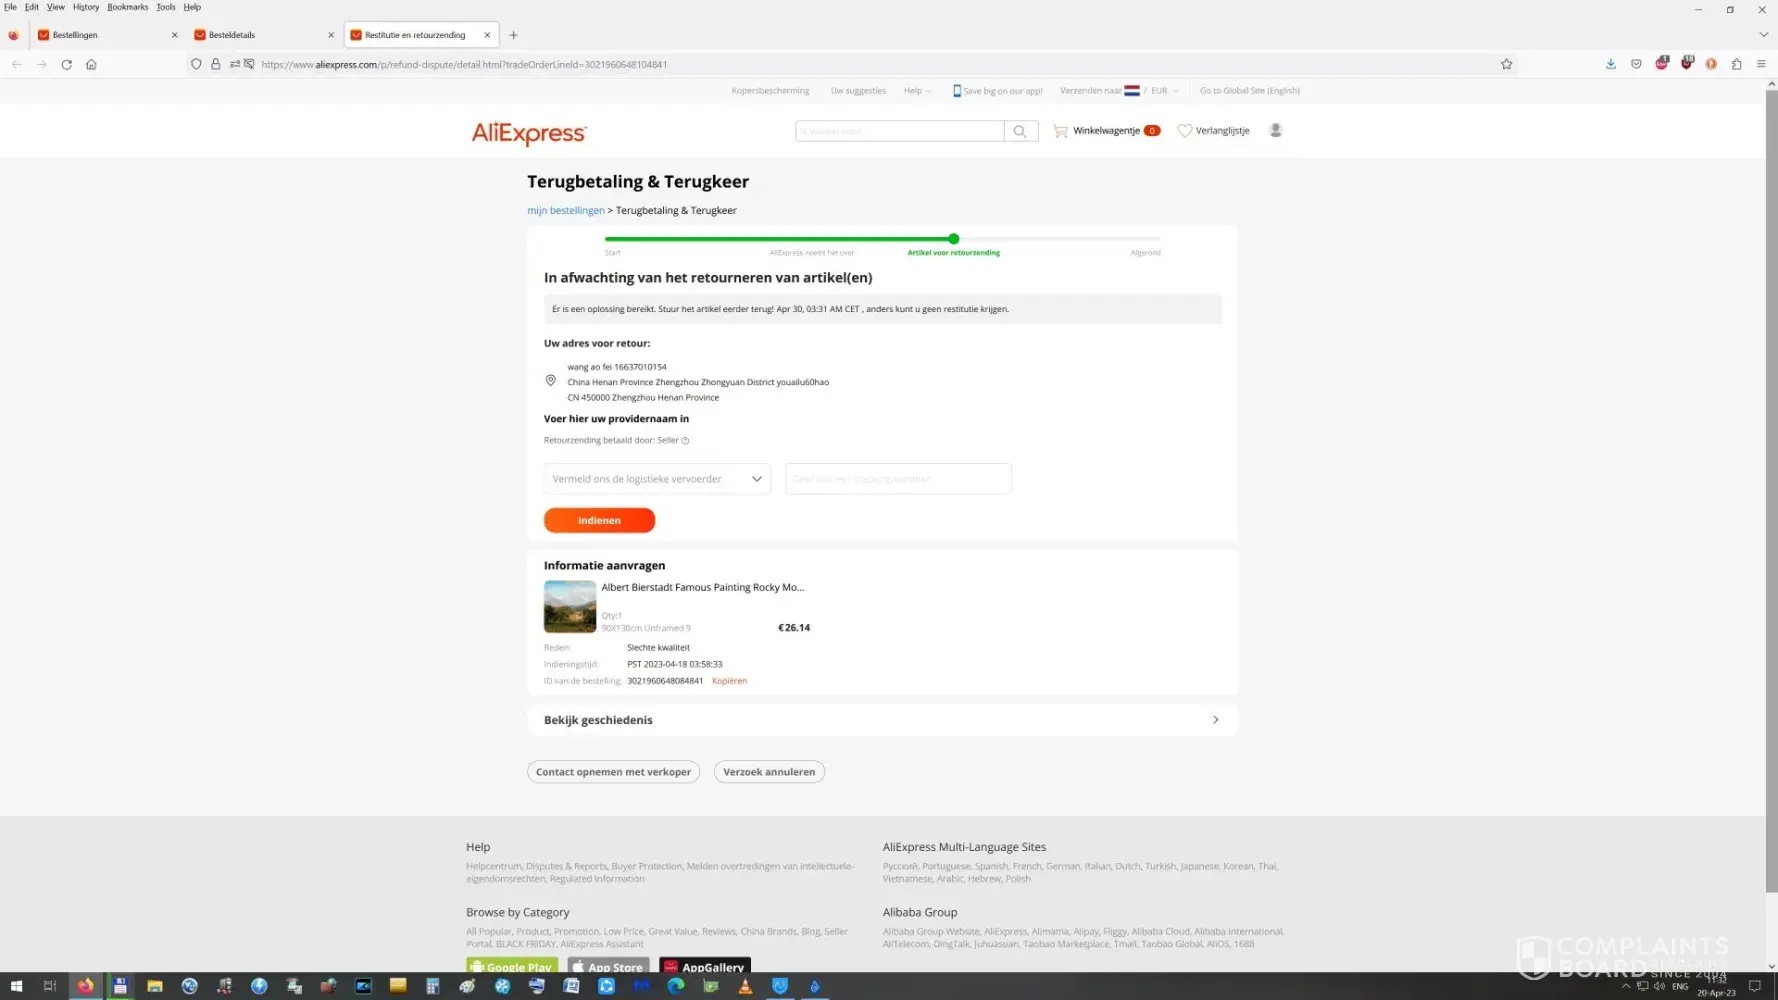Click the product title Albert Bierstadt Famous Painting
The image size is (1778, 1000).
pos(703,588)
